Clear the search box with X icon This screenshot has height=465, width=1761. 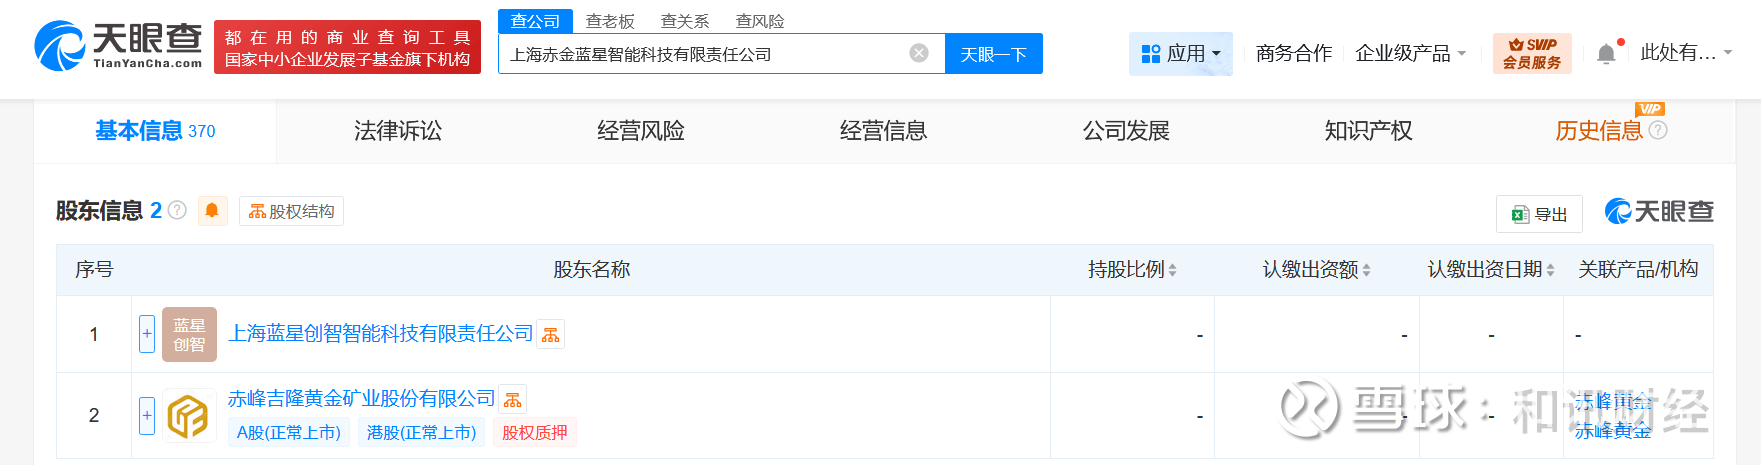(919, 53)
